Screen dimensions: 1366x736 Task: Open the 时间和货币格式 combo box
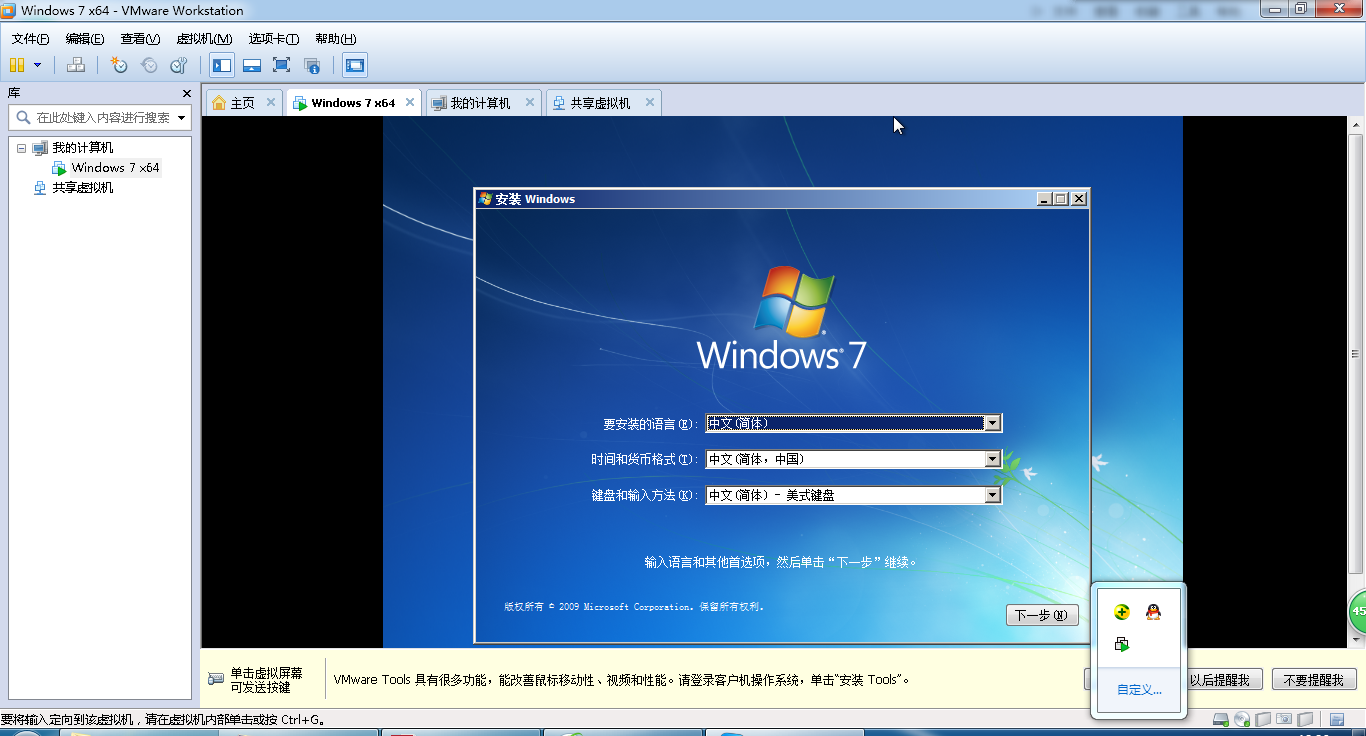point(854,459)
